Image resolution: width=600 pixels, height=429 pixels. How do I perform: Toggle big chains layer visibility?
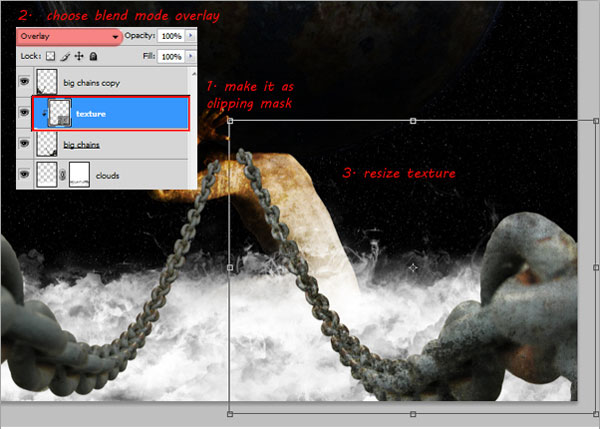24,143
